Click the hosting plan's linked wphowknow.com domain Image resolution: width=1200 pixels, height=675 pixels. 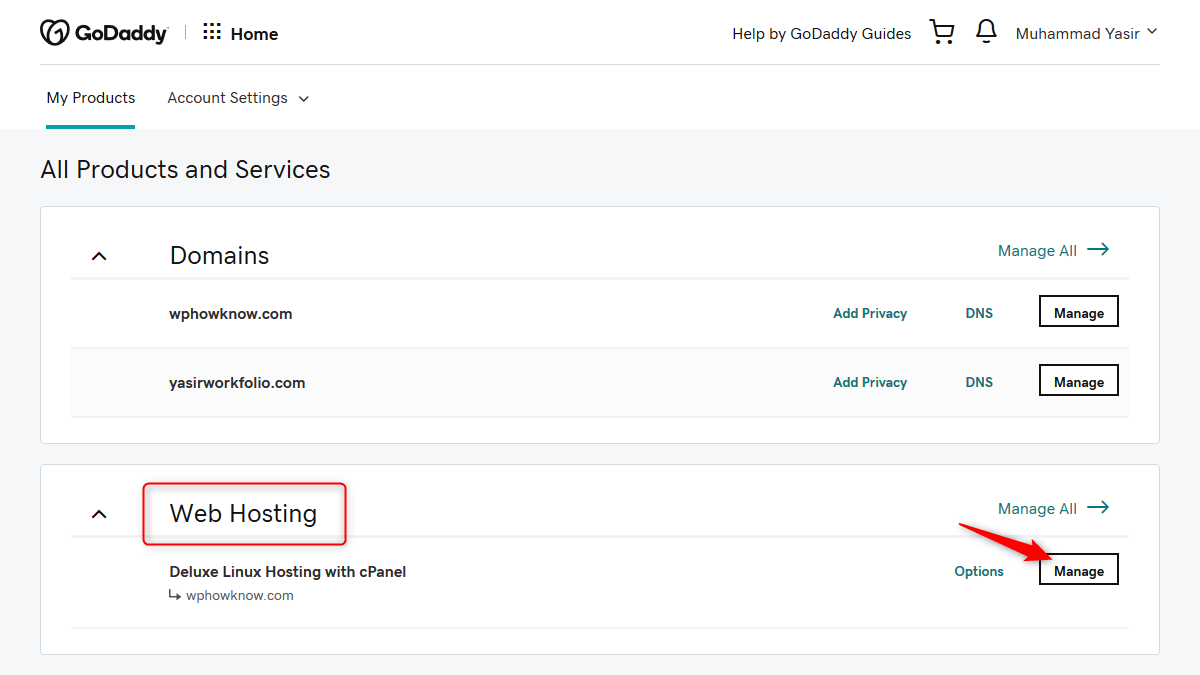[x=240, y=595]
